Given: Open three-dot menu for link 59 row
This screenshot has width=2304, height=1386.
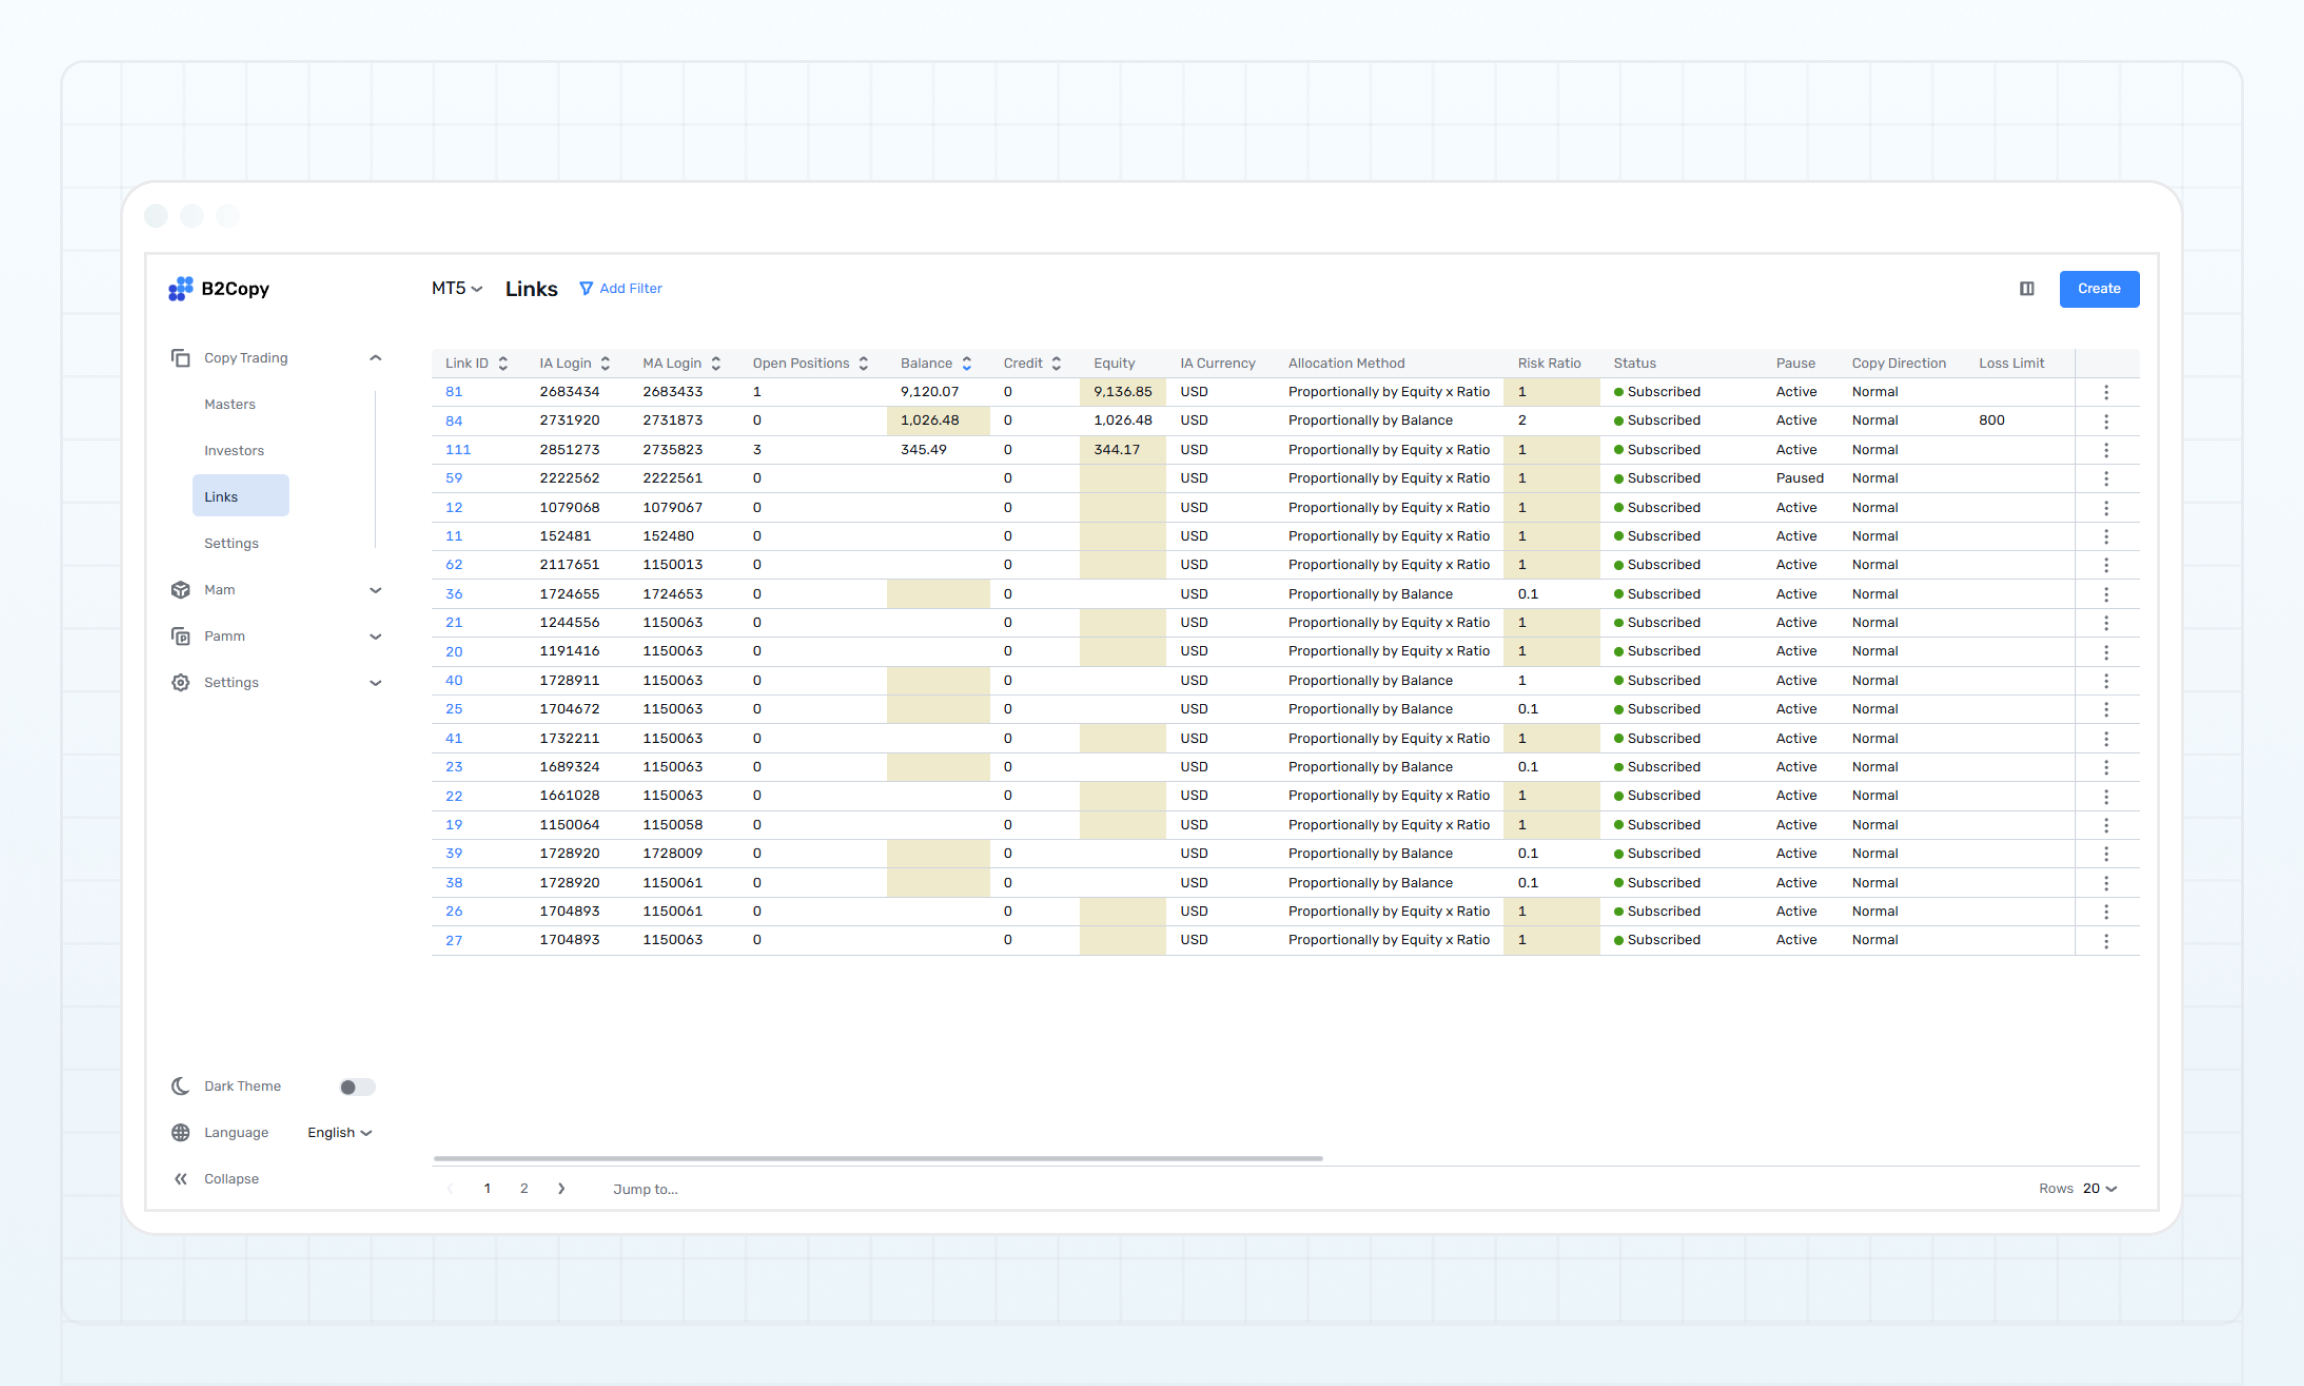Looking at the screenshot, I should pyautogui.click(x=2105, y=479).
